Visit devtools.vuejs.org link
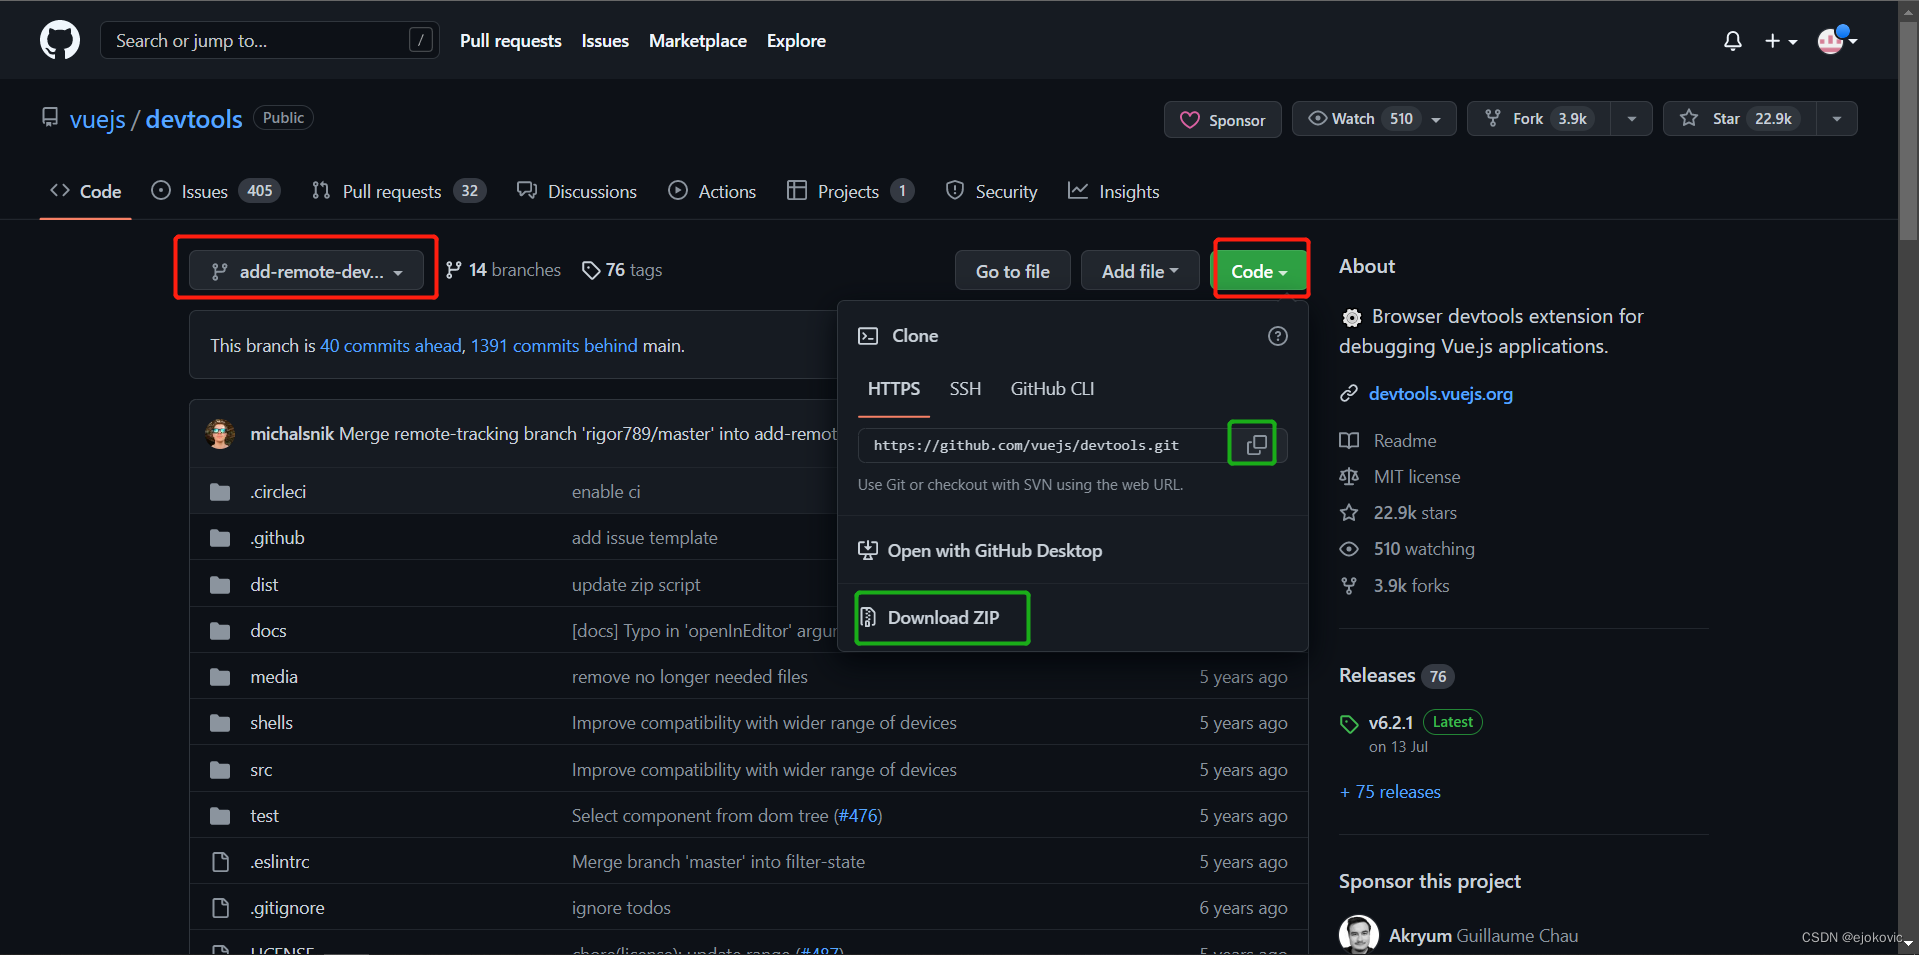Viewport: 1919px width, 955px height. [1440, 393]
